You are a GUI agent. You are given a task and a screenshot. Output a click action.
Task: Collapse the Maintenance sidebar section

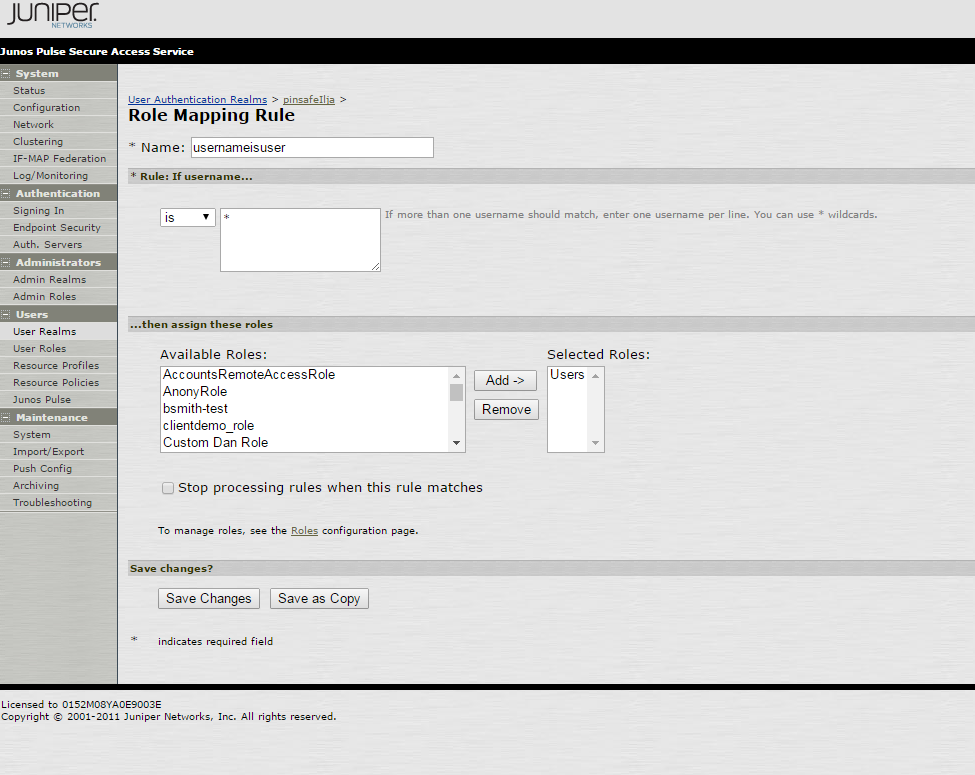pos(6,417)
